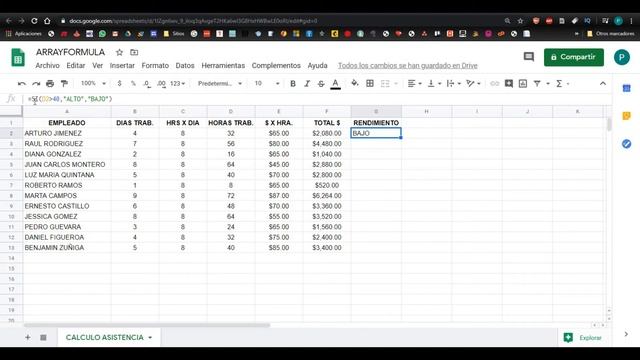Screen dimensions: 640x360
Task: Rename the ARRAYFORMULA document title
Action: pos(70,52)
